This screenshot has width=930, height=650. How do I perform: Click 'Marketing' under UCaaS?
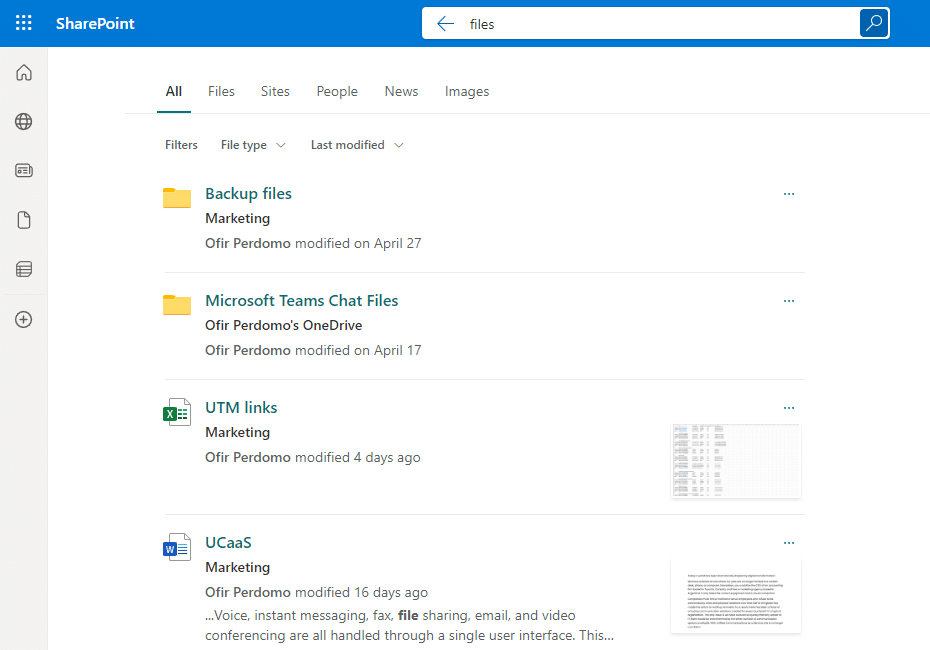click(x=237, y=568)
